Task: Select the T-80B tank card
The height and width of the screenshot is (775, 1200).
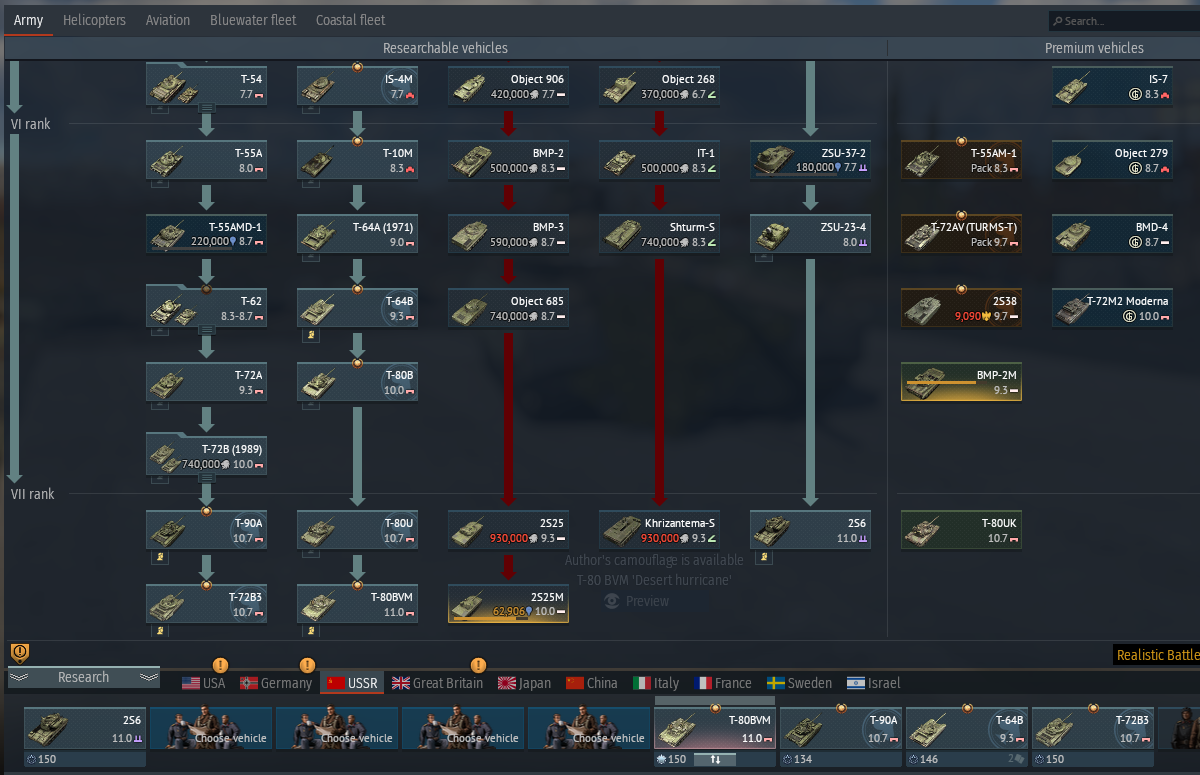Action: [x=358, y=382]
